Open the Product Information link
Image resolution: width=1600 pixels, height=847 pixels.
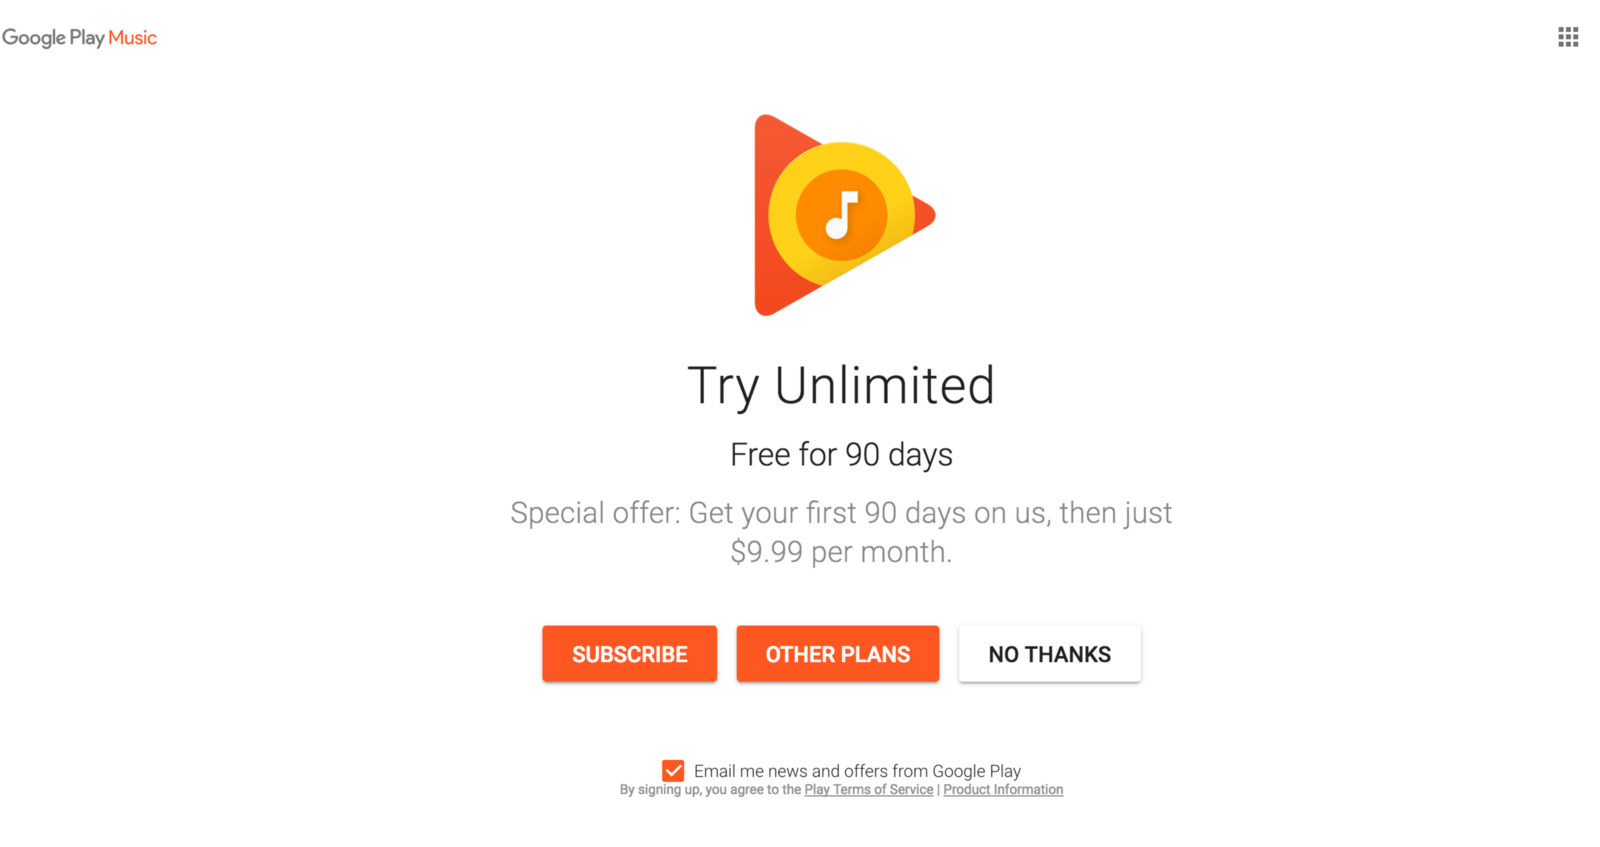click(1003, 790)
